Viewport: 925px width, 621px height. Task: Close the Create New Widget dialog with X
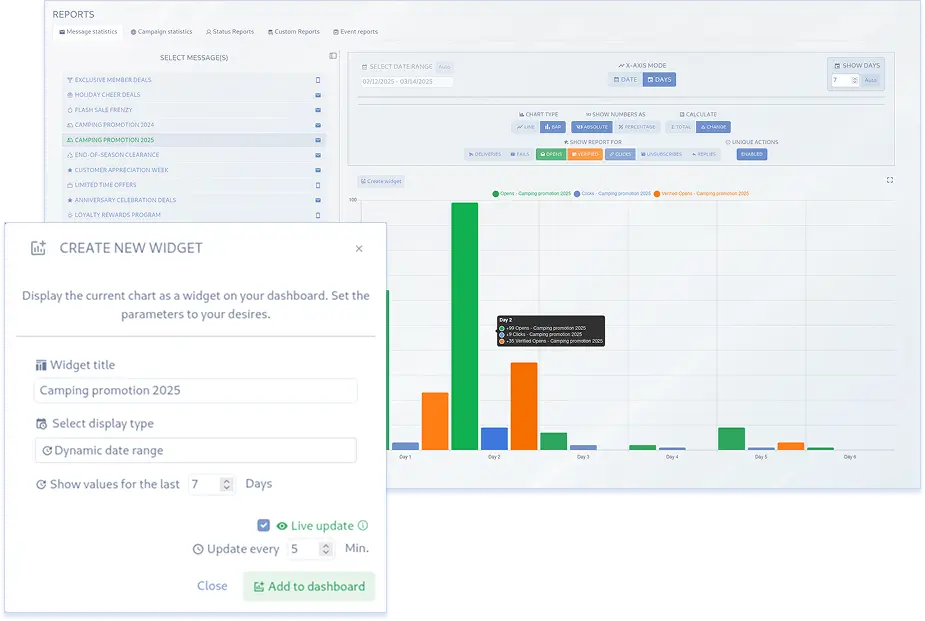click(359, 249)
